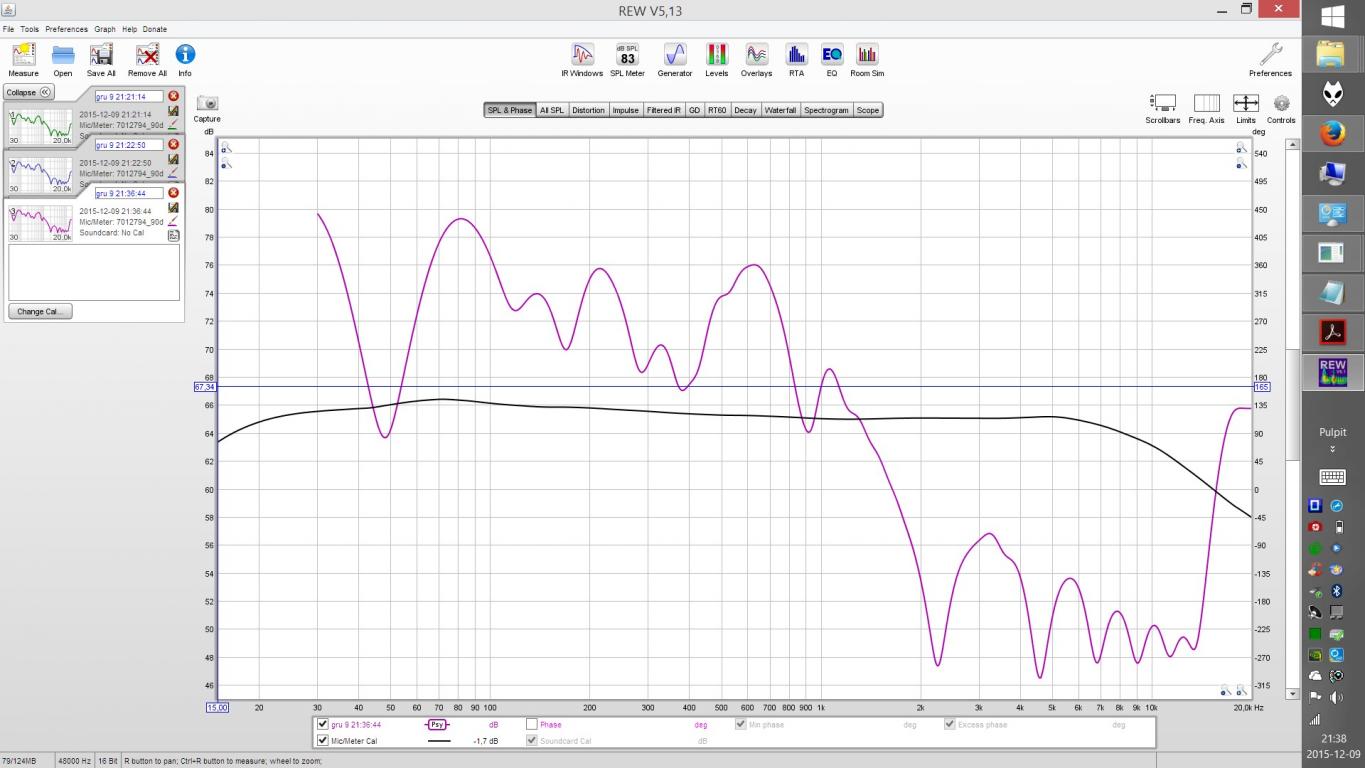Screen dimensions: 1365x768
Task: Open Preferences wrench icon
Action: tap(1270, 60)
